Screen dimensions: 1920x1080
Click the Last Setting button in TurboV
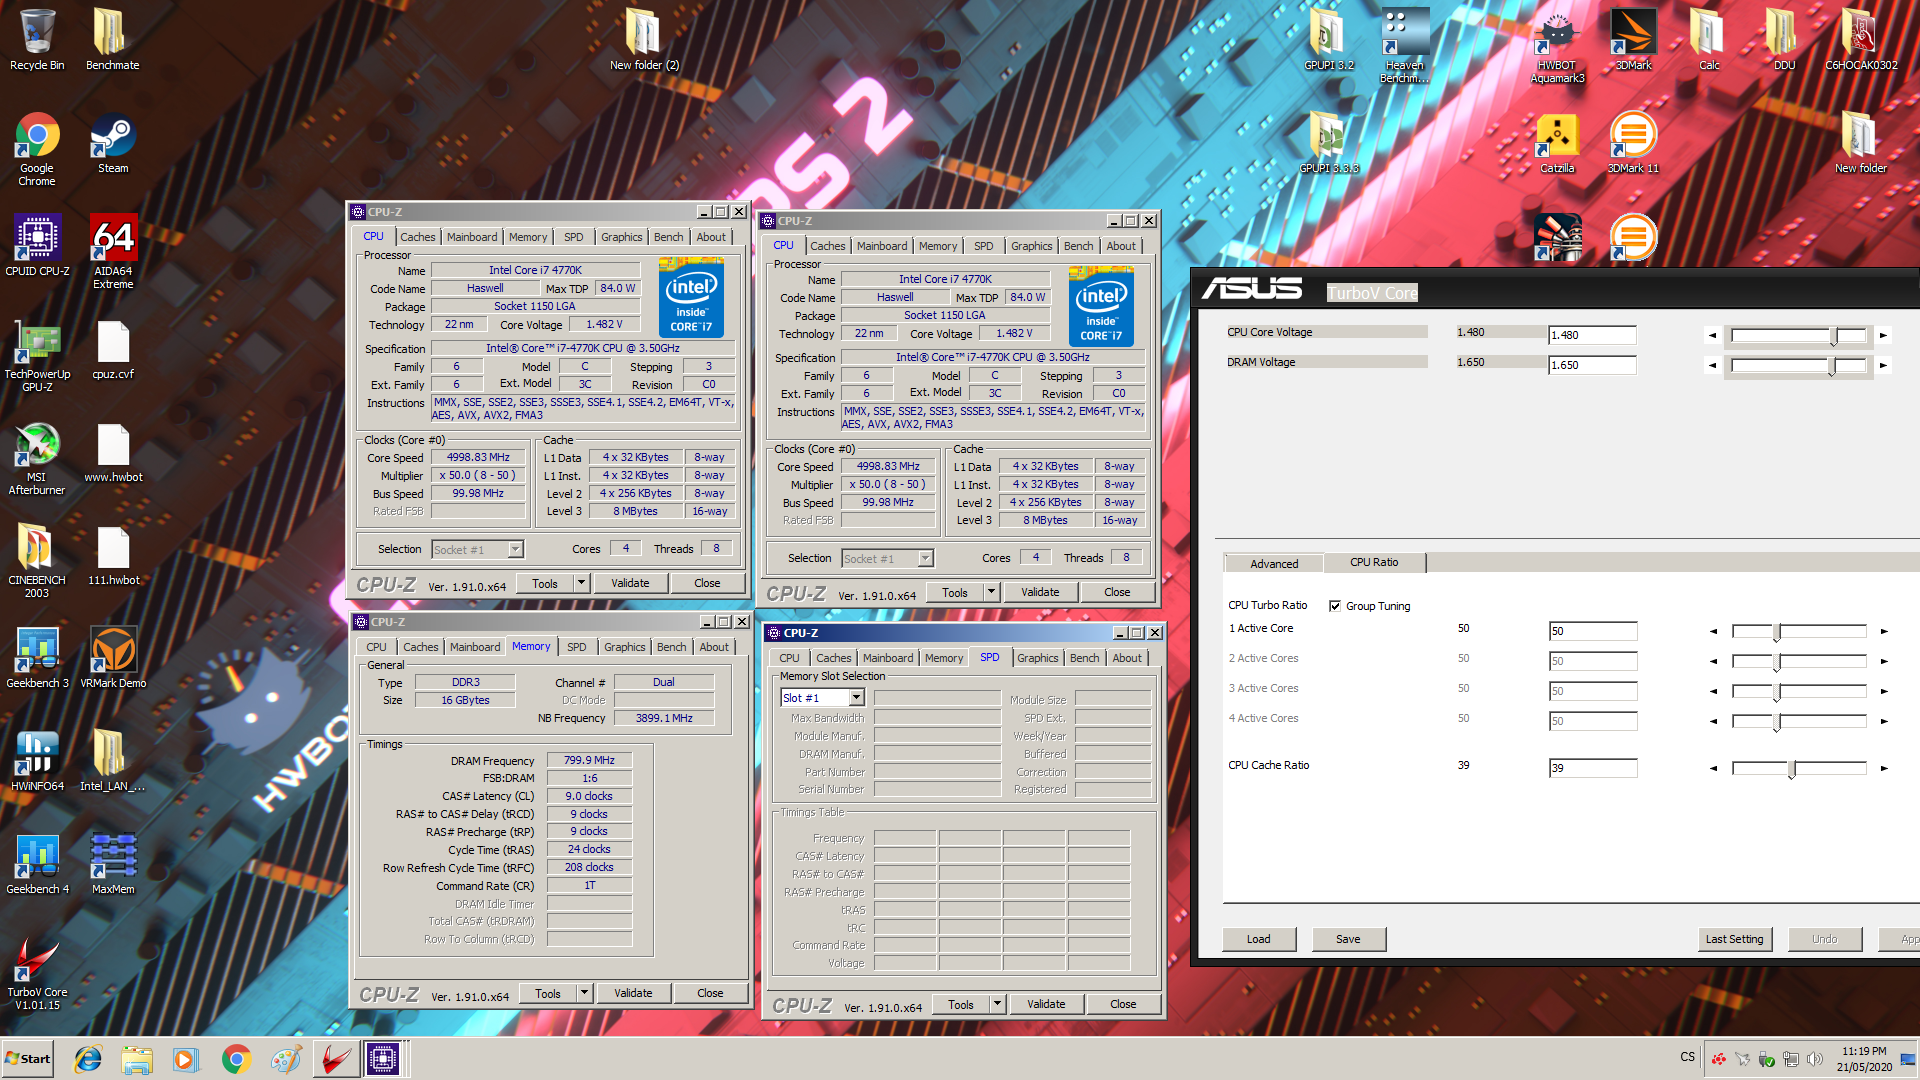point(1734,939)
